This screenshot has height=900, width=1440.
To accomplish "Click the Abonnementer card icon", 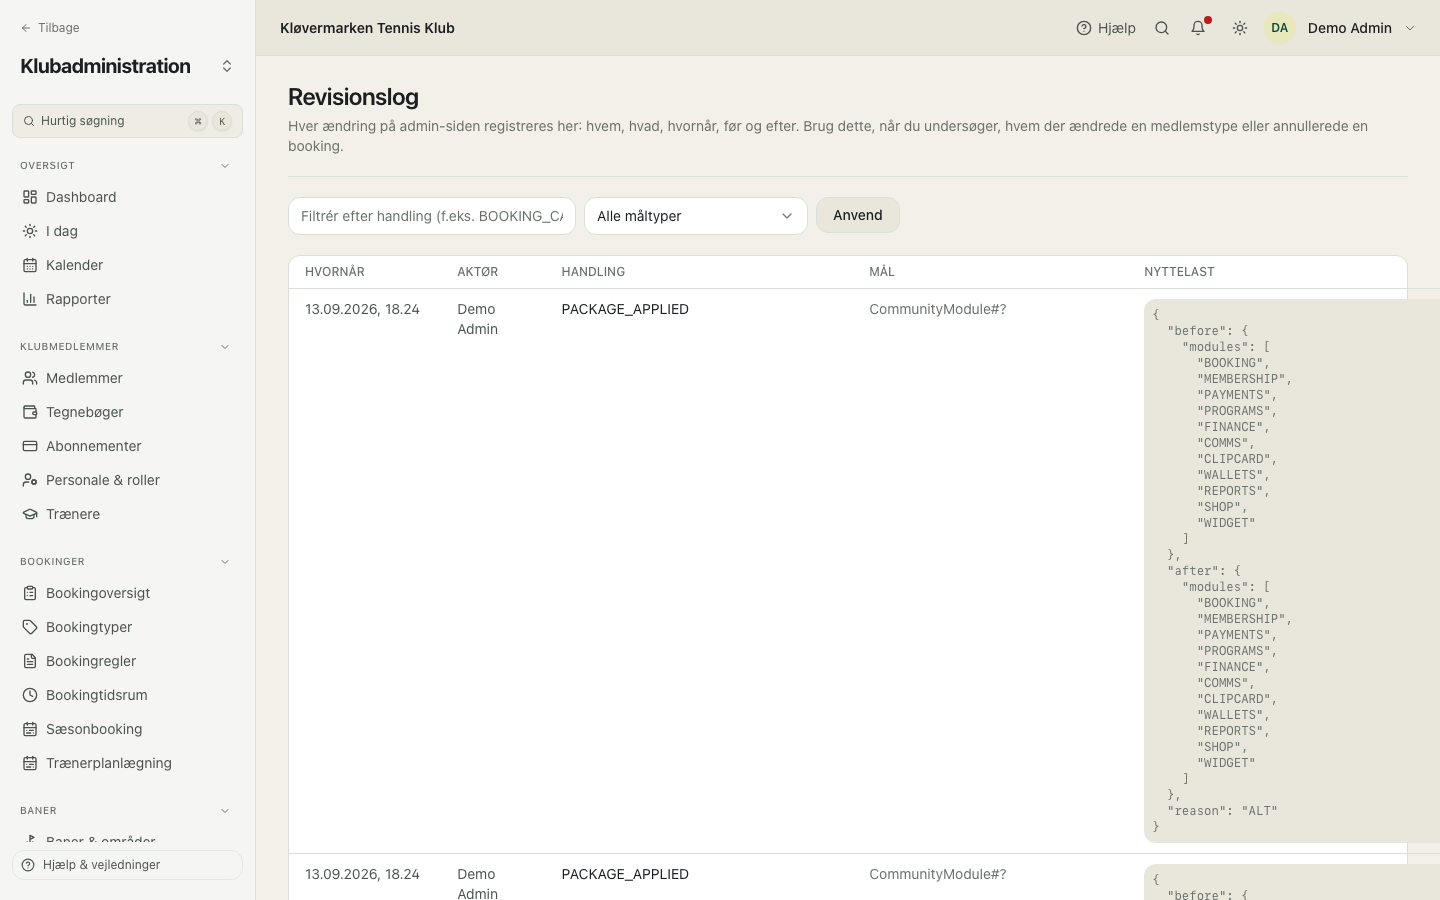I will point(30,446).
